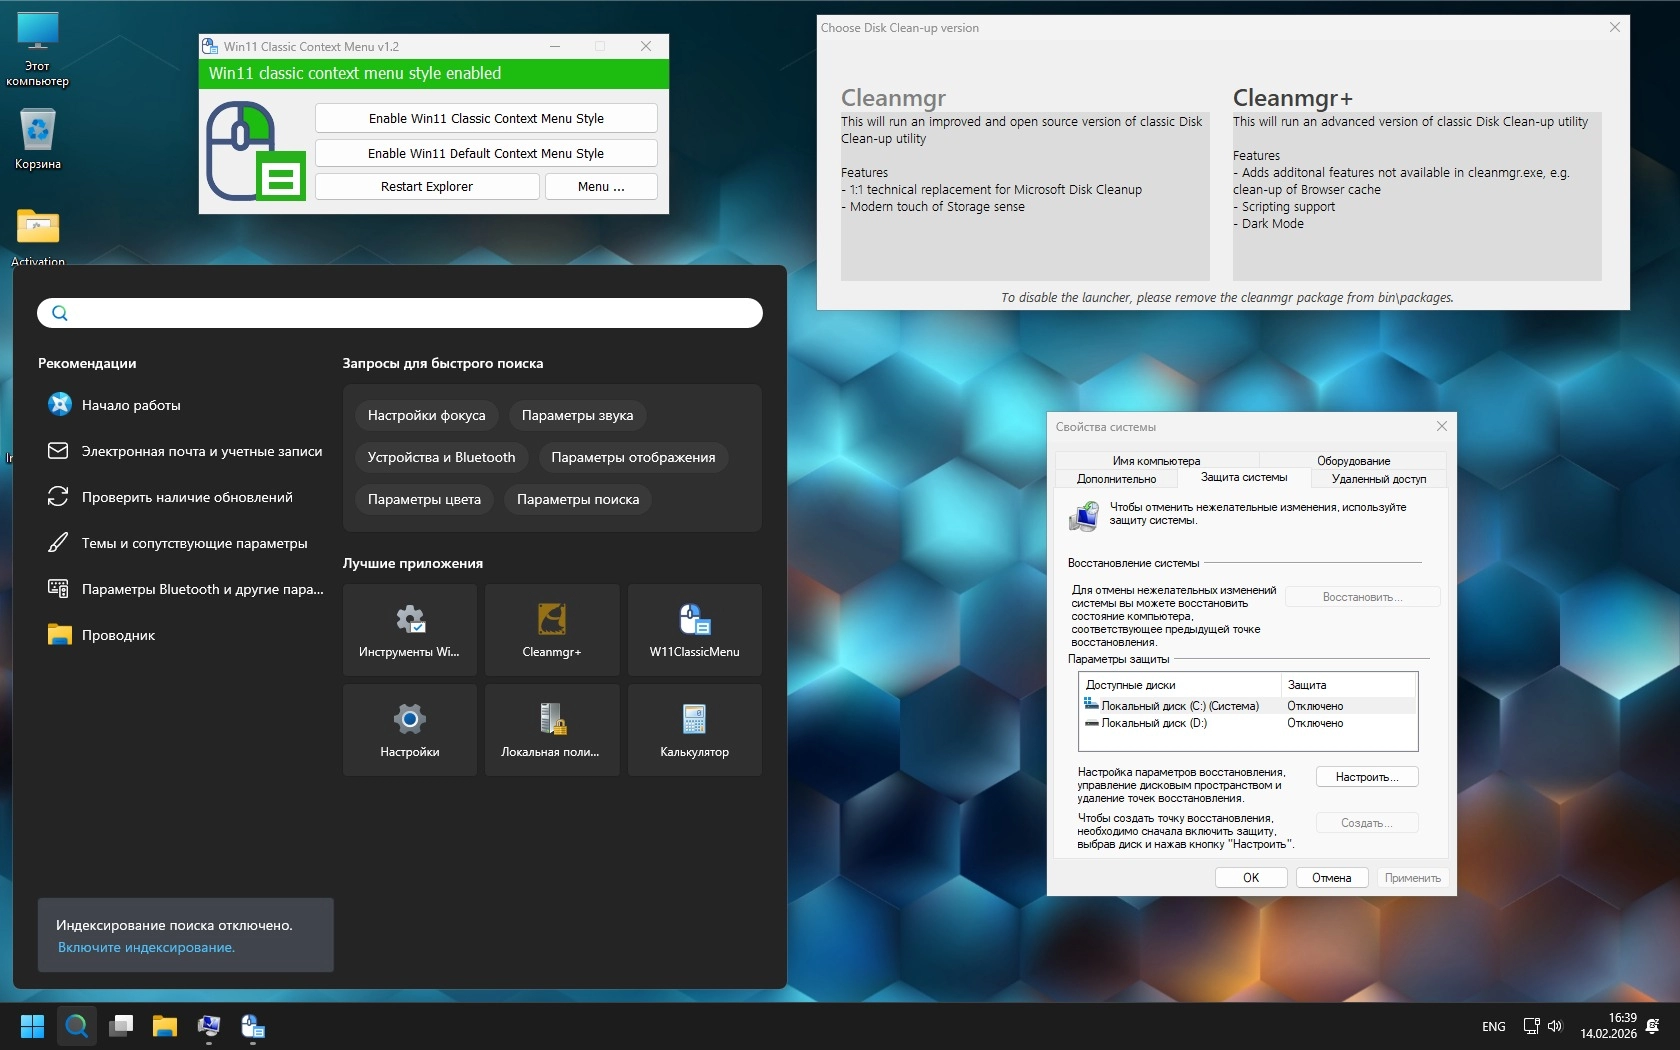
Task: Open Локальная политика app tile
Action: click(x=552, y=730)
